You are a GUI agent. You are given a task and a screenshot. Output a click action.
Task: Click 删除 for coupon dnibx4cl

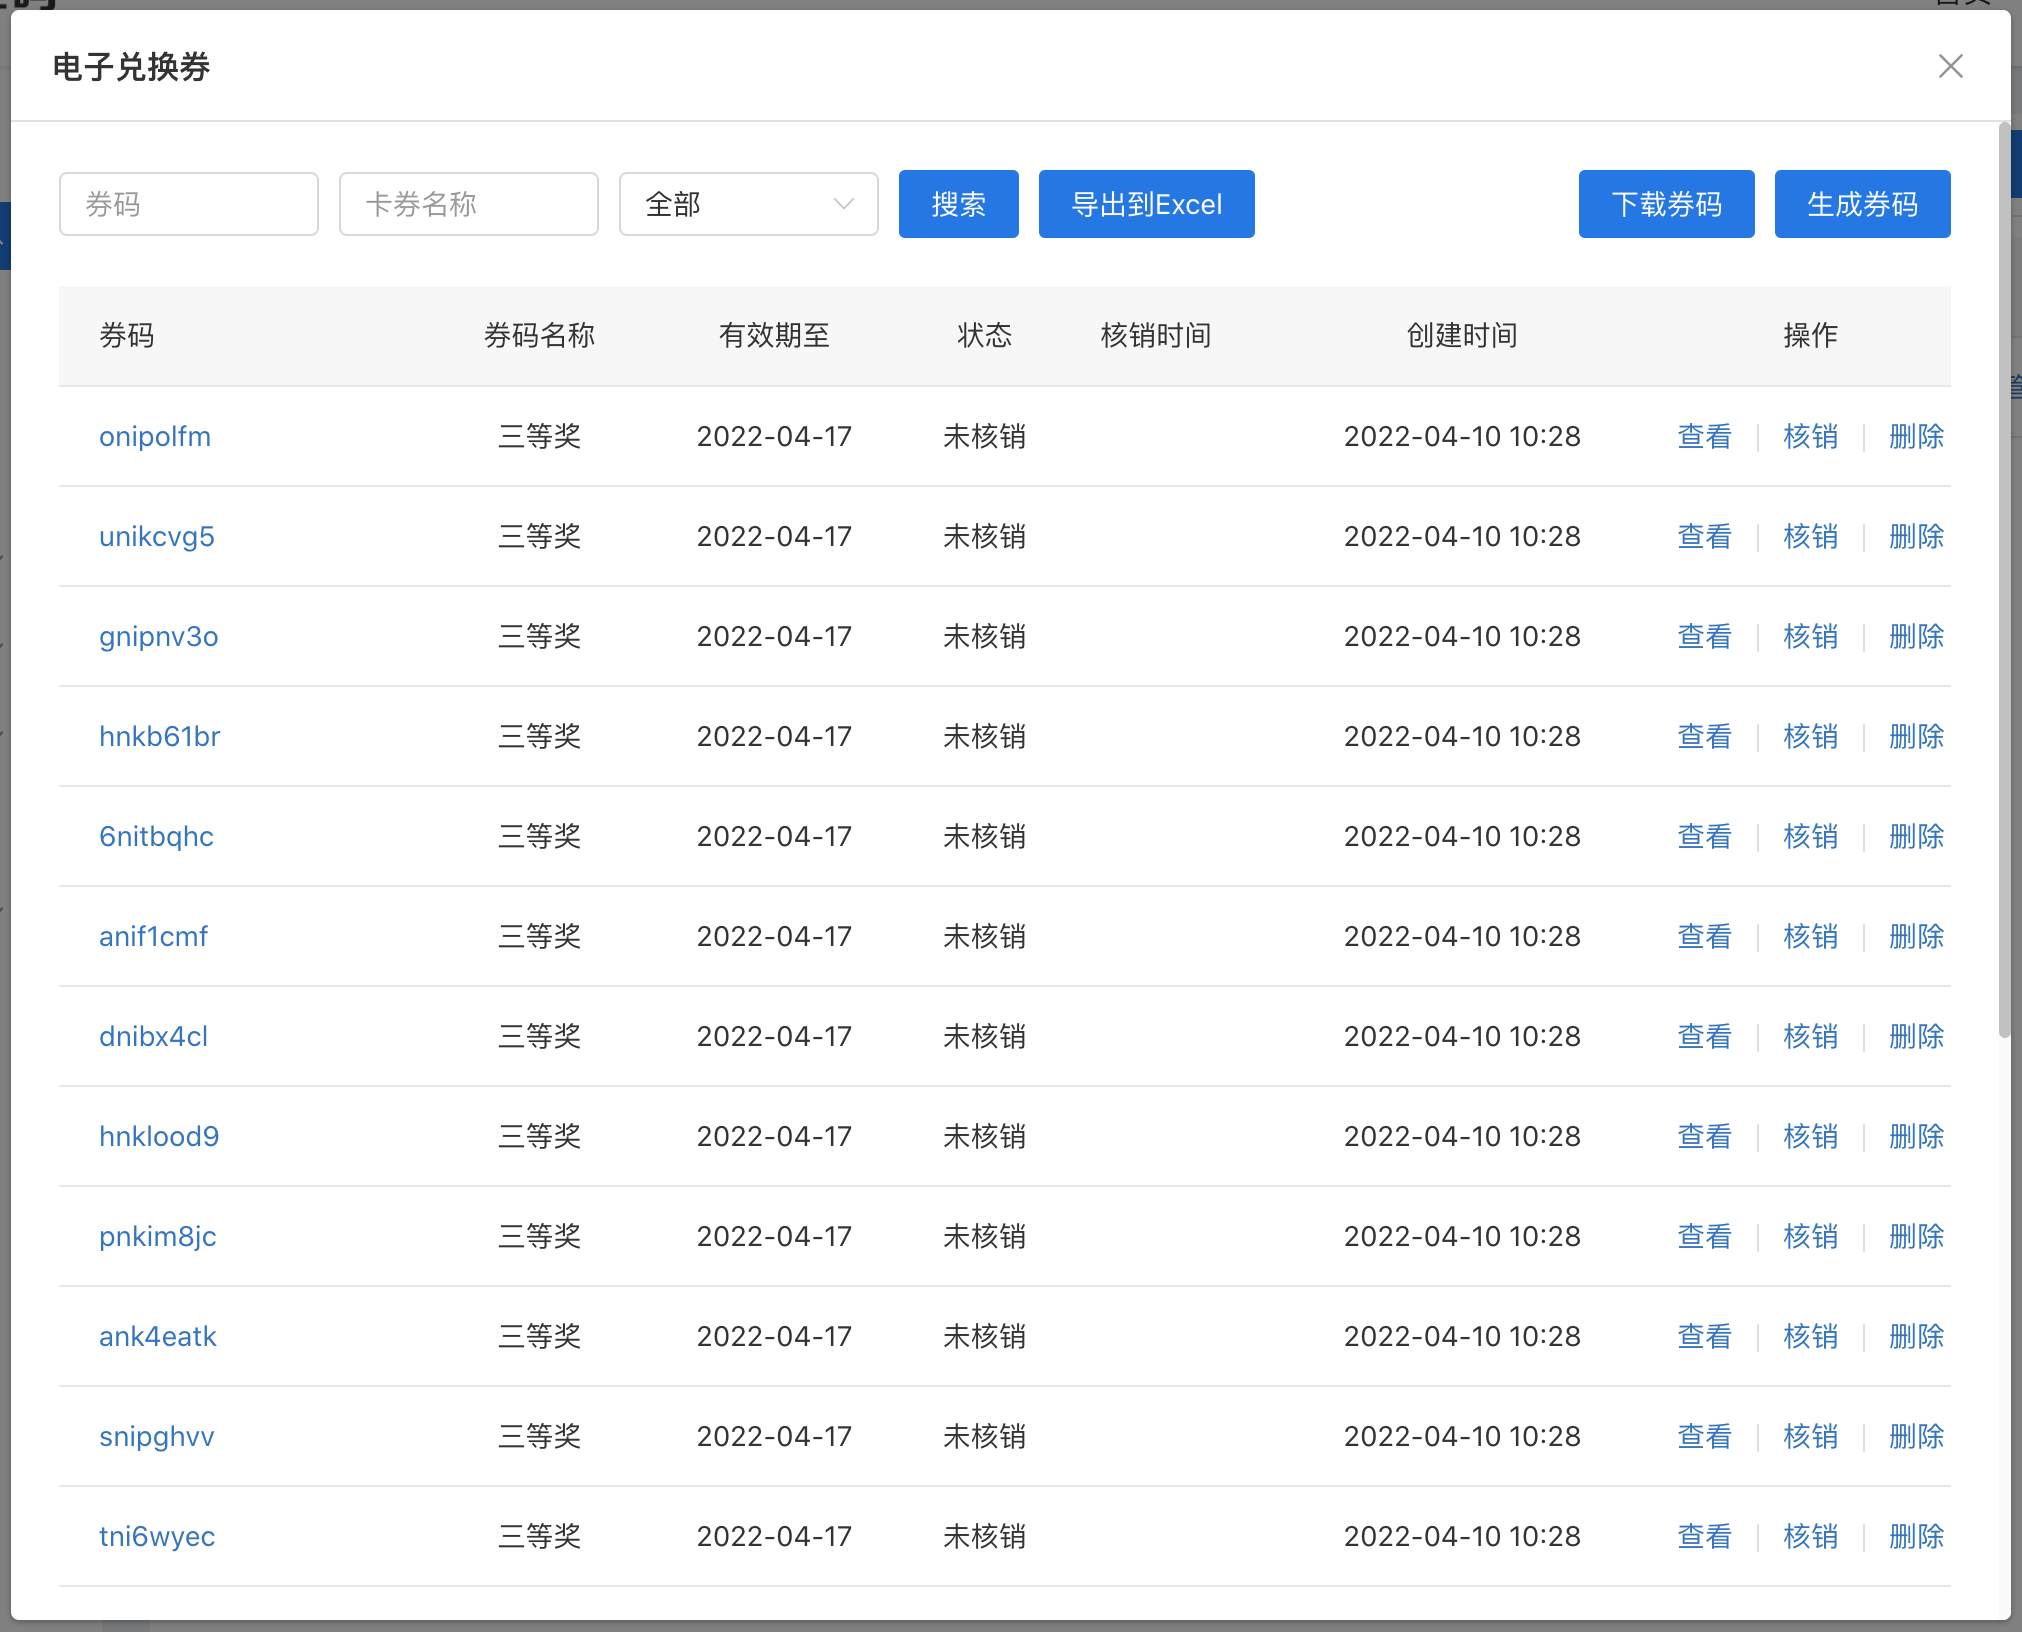[x=1916, y=1037]
